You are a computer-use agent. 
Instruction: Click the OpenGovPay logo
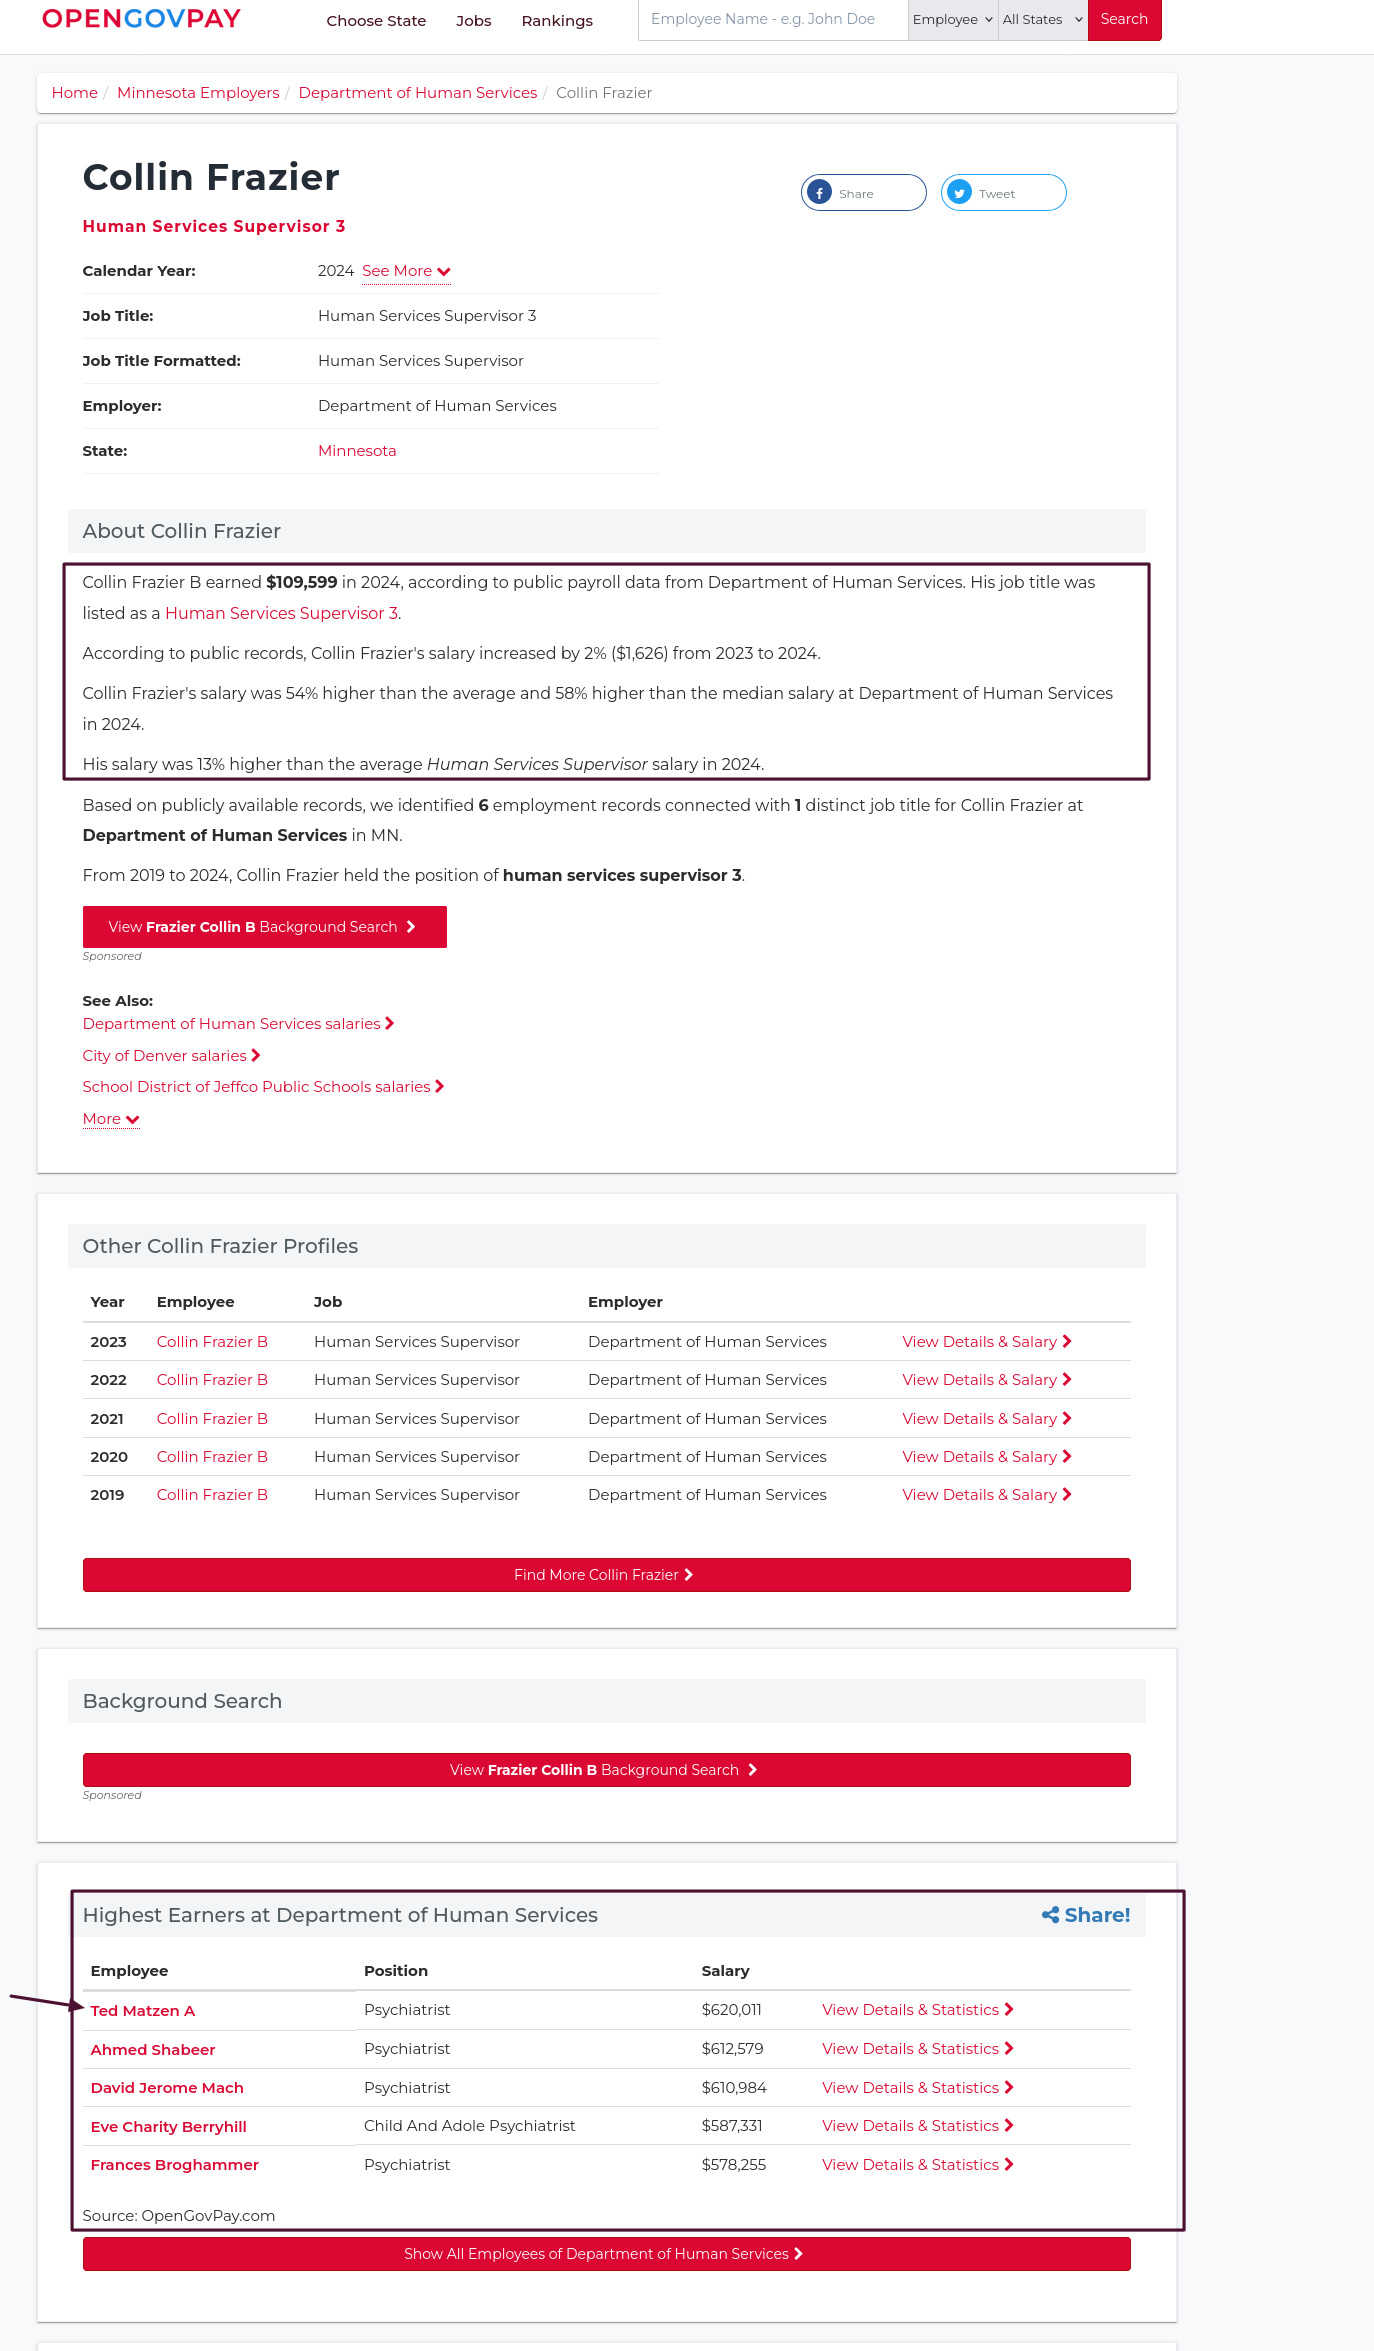pos(141,19)
